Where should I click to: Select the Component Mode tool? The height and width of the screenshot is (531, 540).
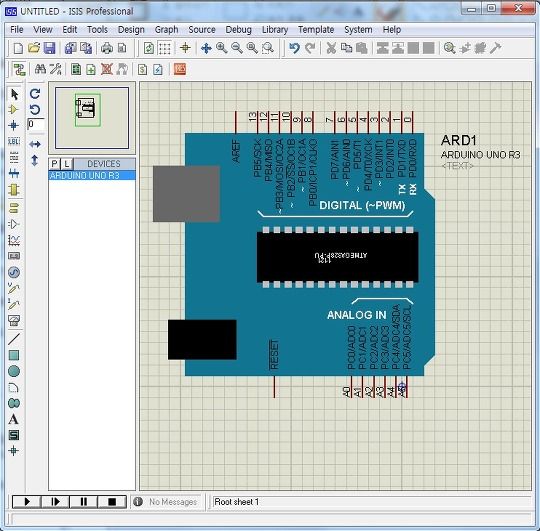coord(14,110)
